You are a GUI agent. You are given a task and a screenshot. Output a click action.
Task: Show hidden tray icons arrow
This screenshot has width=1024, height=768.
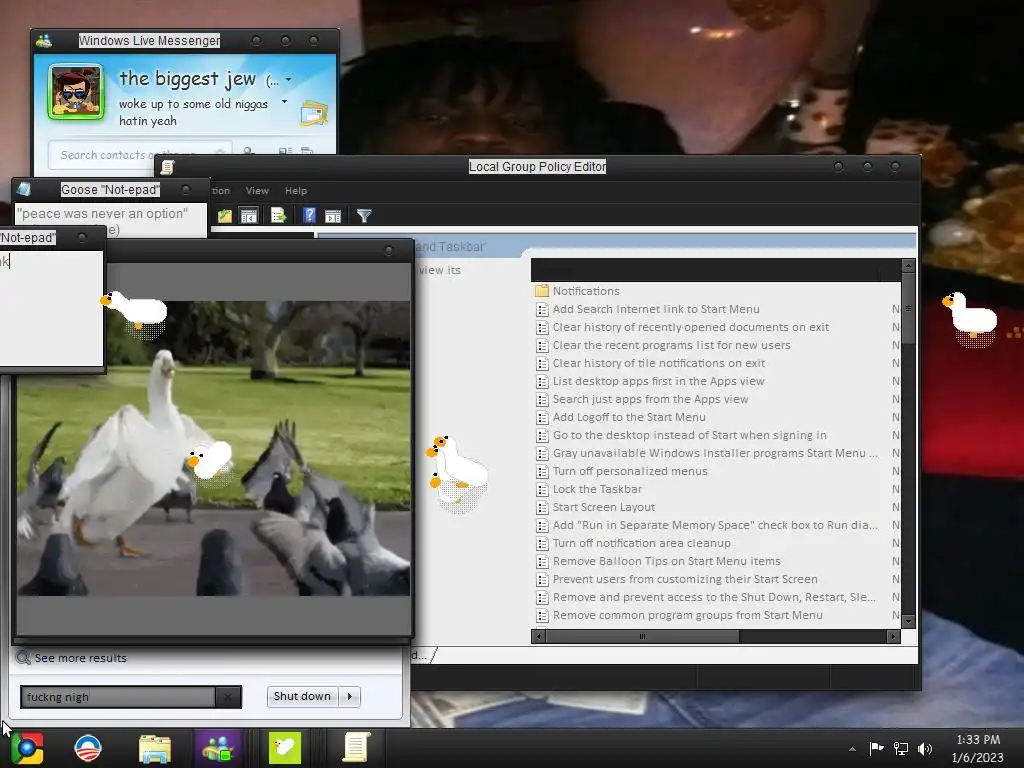tap(852, 748)
